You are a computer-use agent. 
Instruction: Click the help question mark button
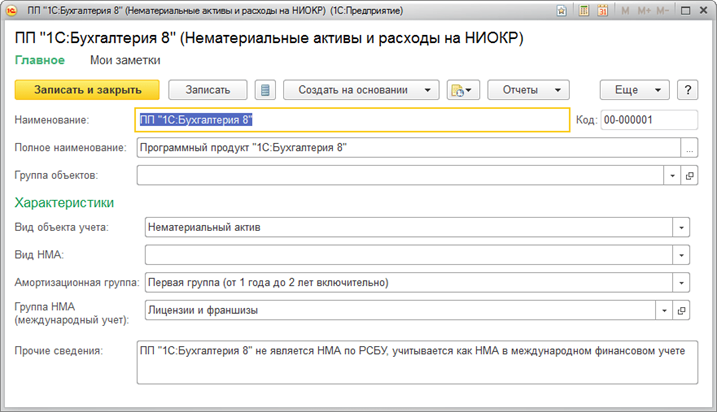point(687,90)
